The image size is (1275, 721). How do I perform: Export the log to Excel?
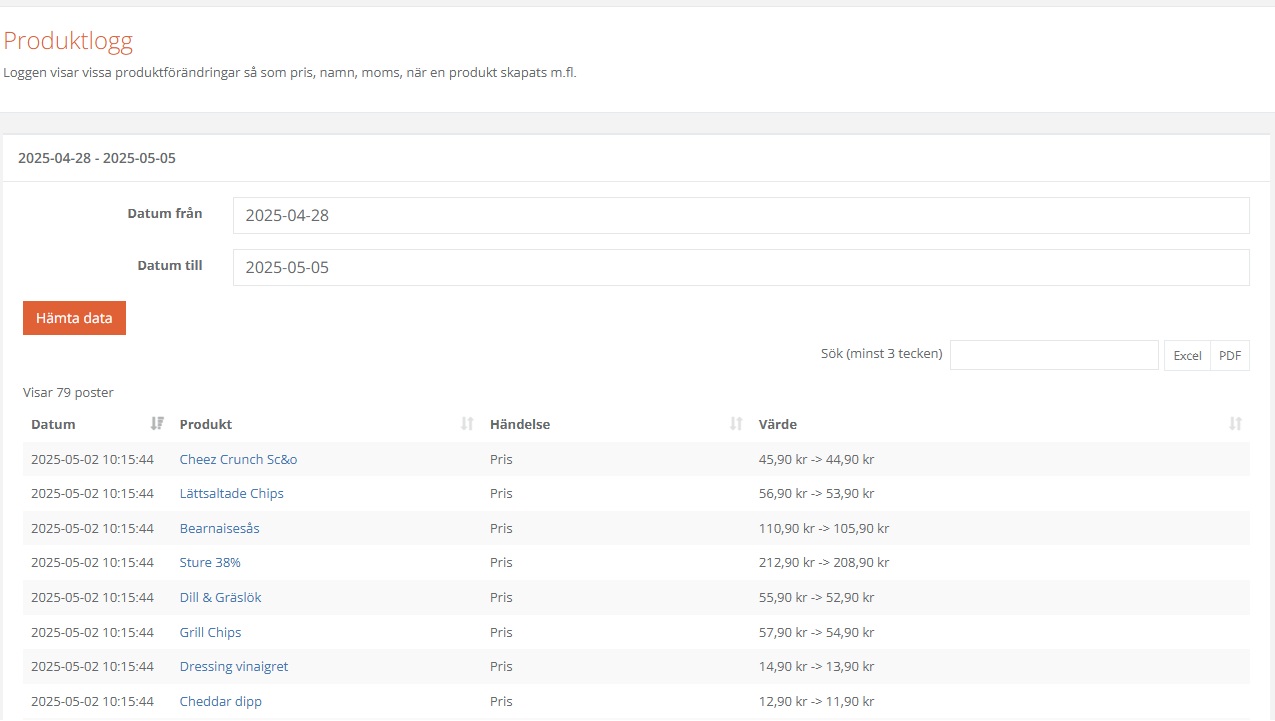(1187, 356)
